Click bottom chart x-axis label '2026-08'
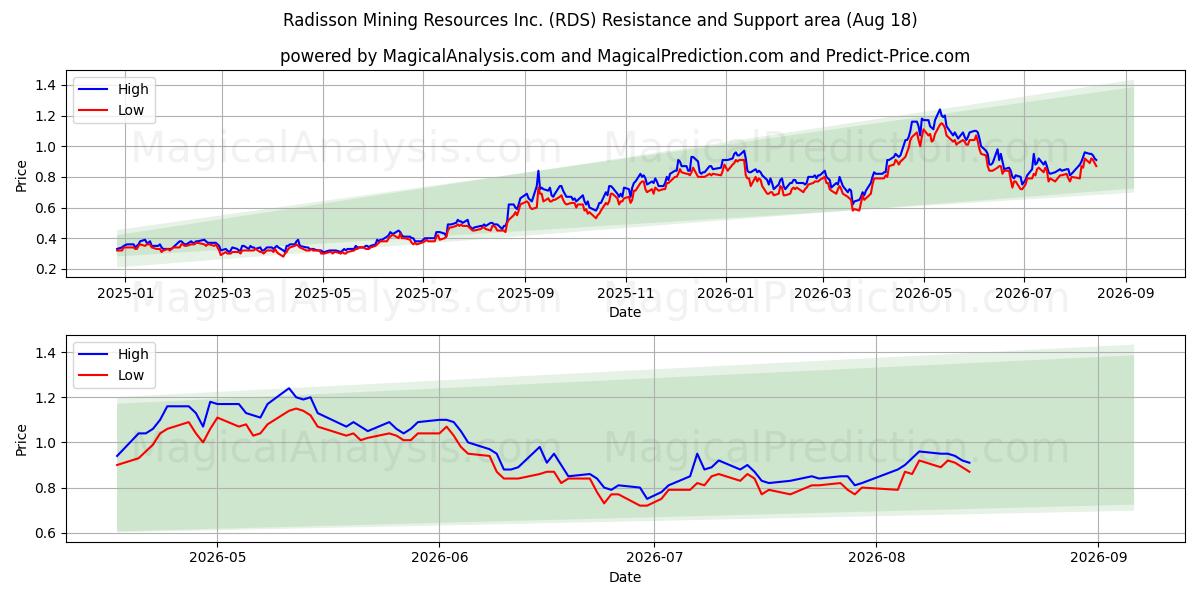1200x600 pixels. coord(876,559)
